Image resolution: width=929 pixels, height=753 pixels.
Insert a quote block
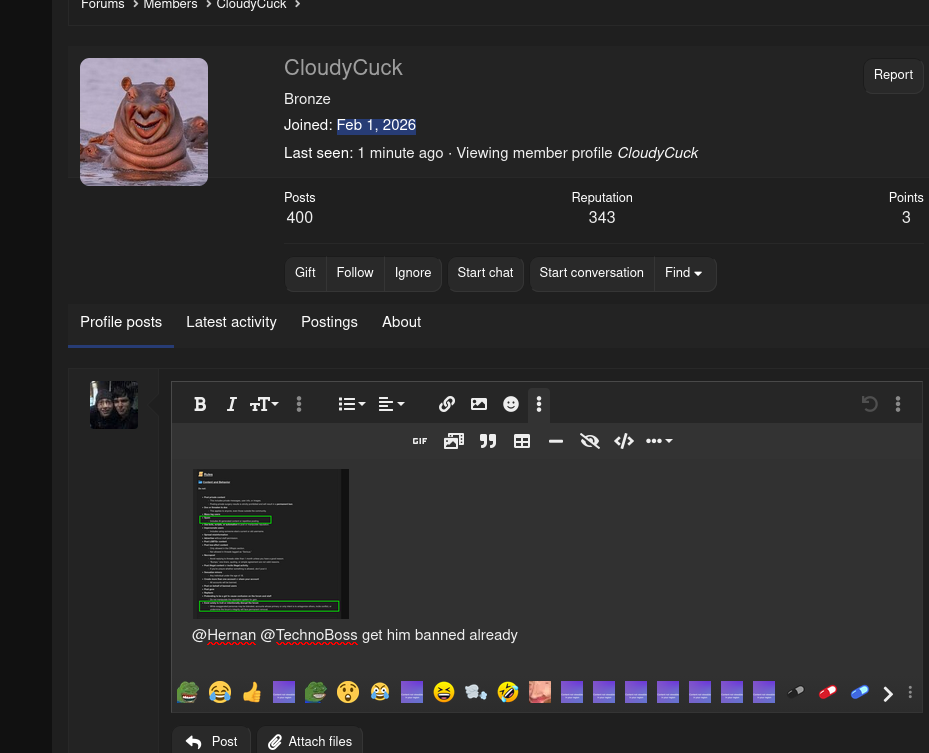click(488, 441)
